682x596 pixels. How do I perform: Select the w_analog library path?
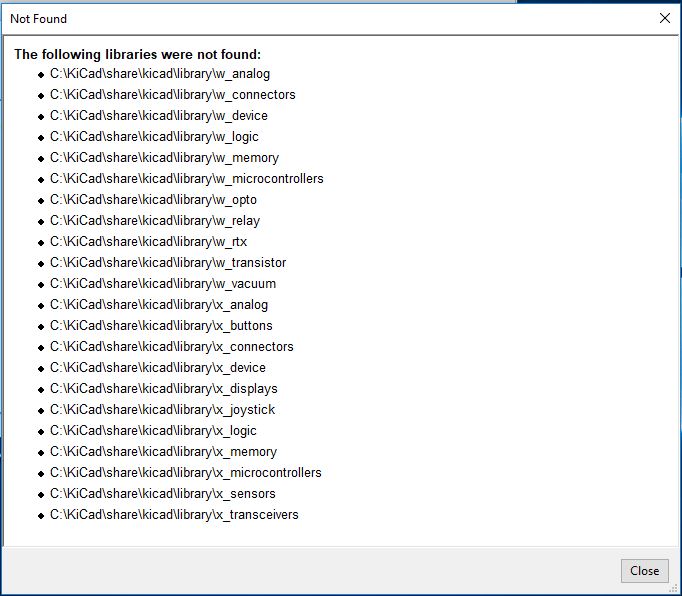[160, 74]
